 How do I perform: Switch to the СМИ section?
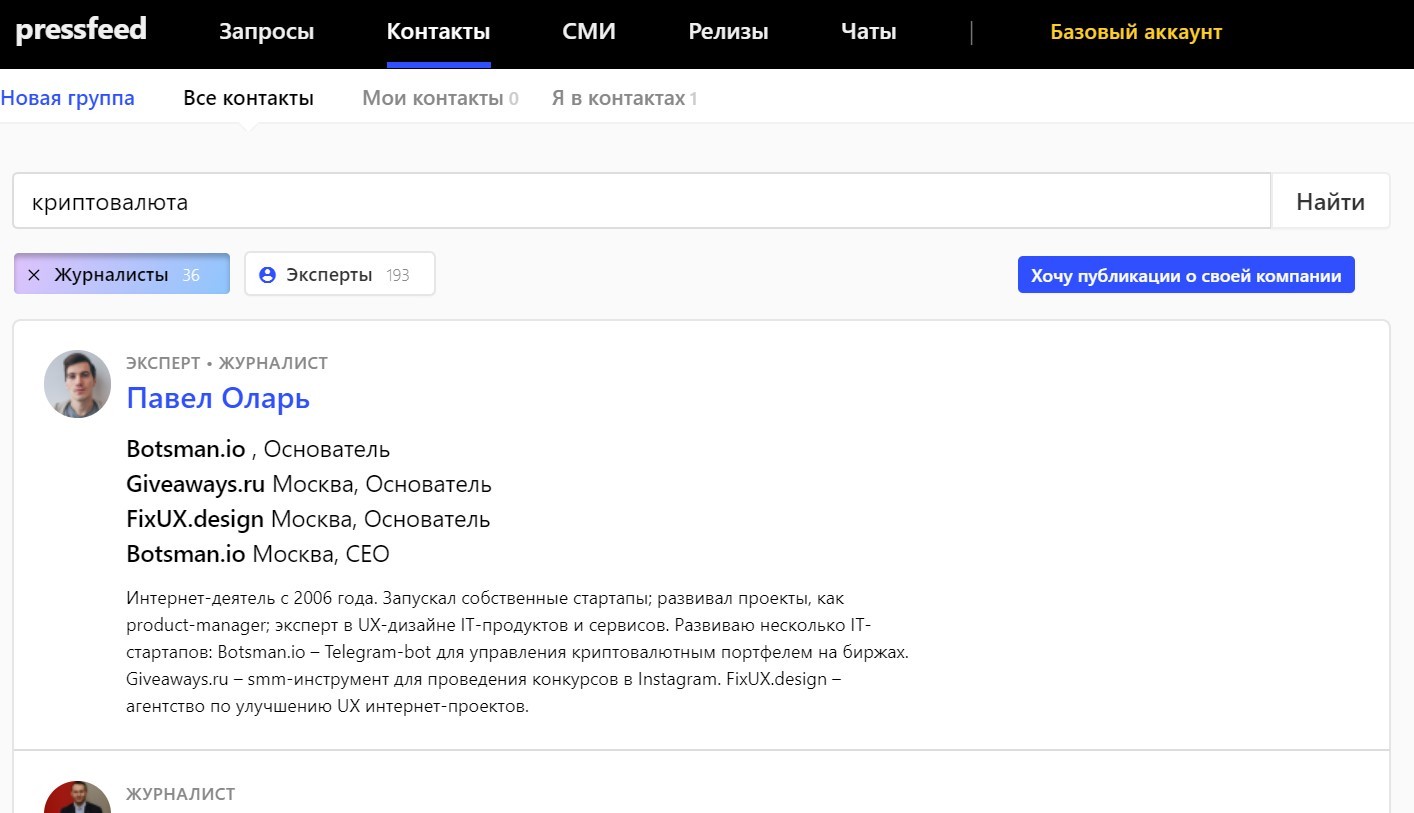tap(589, 32)
